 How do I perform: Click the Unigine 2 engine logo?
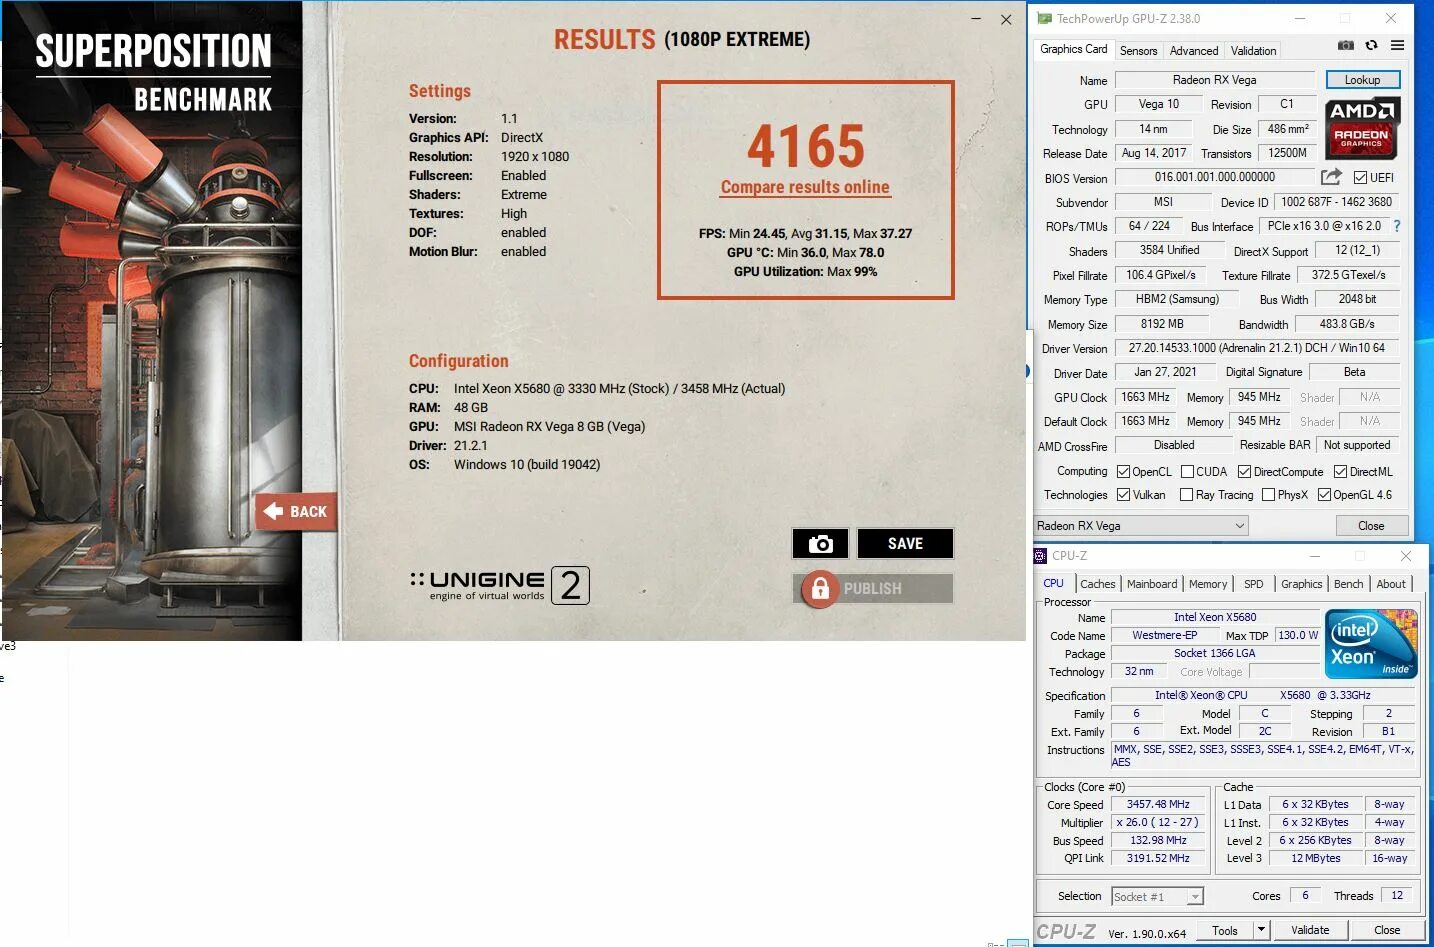(x=499, y=585)
